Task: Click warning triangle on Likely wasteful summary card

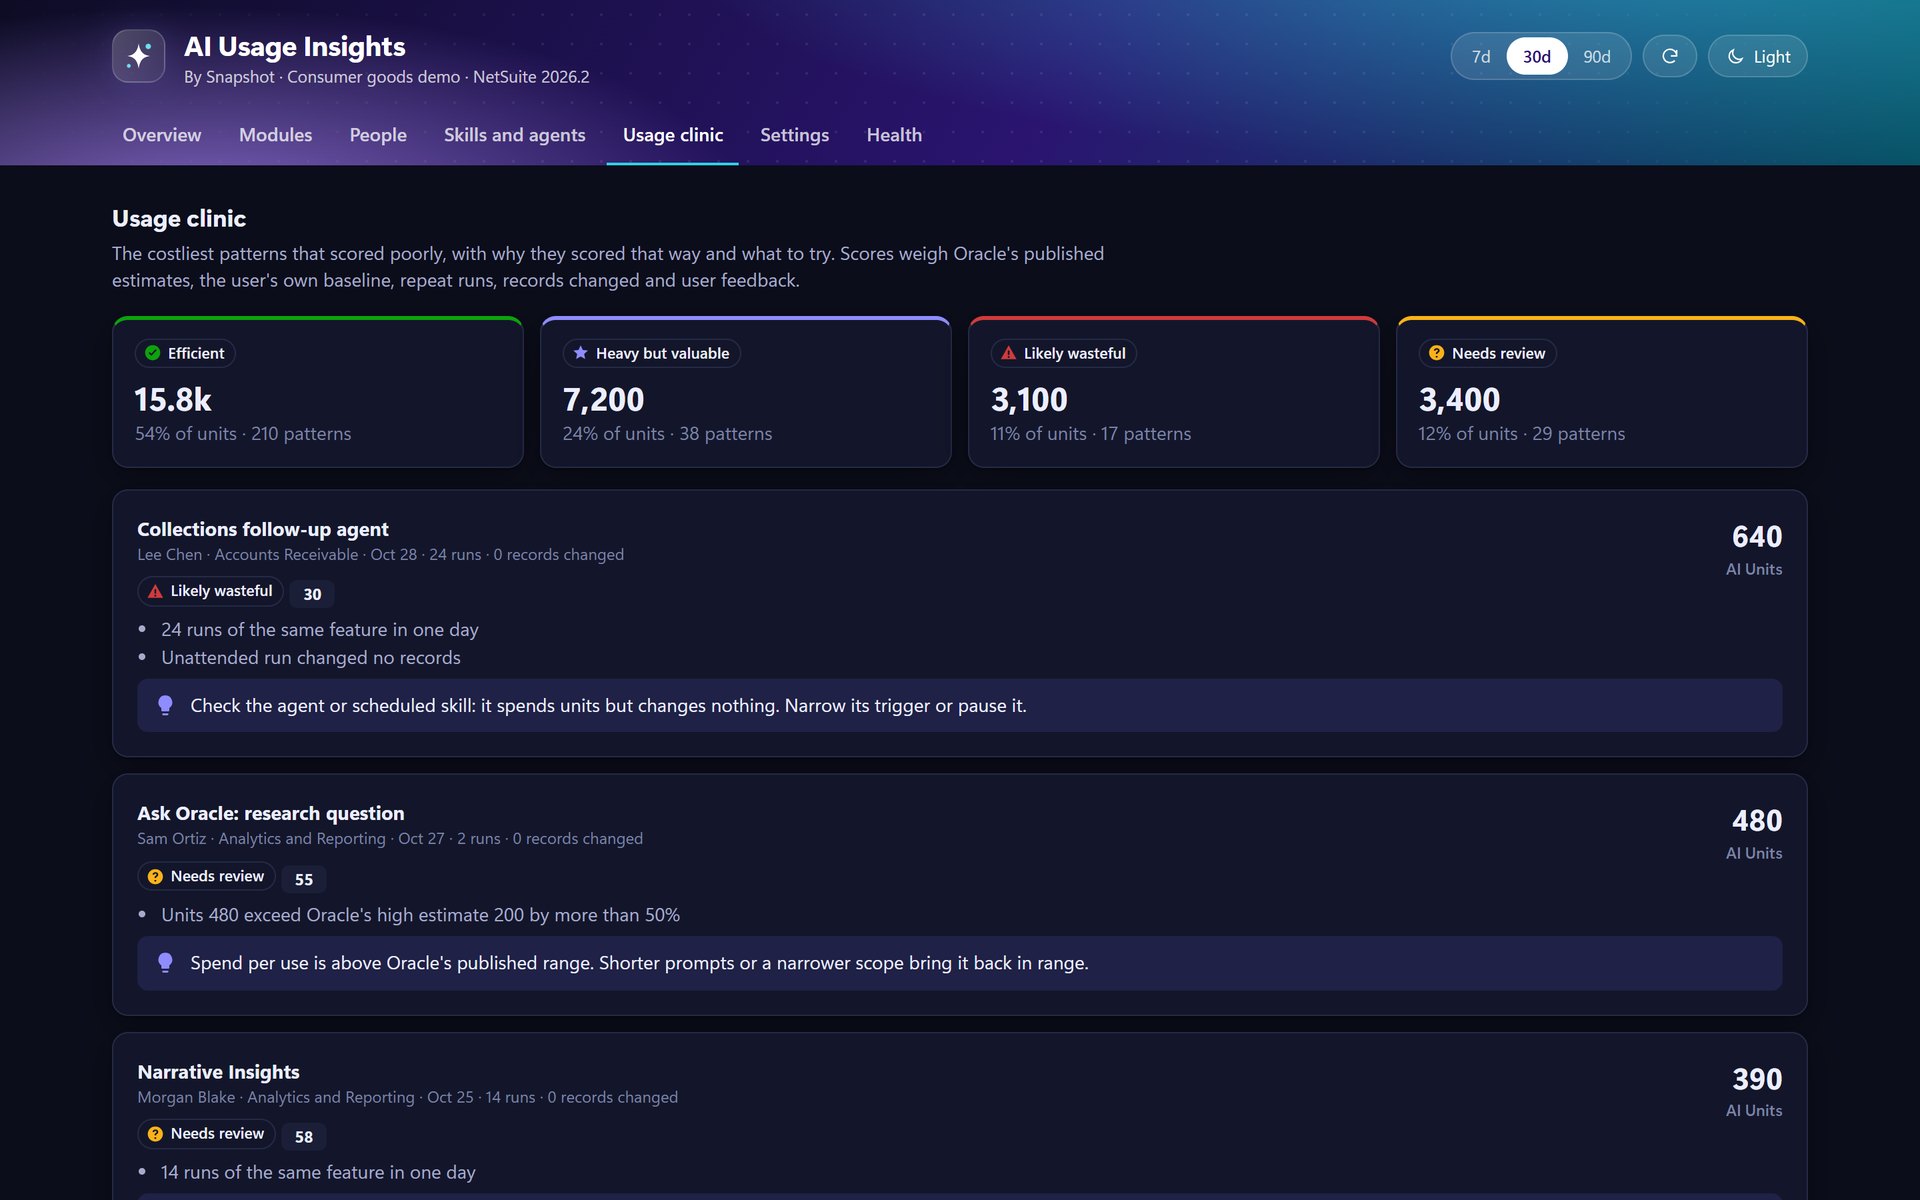Action: (1008, 353)
